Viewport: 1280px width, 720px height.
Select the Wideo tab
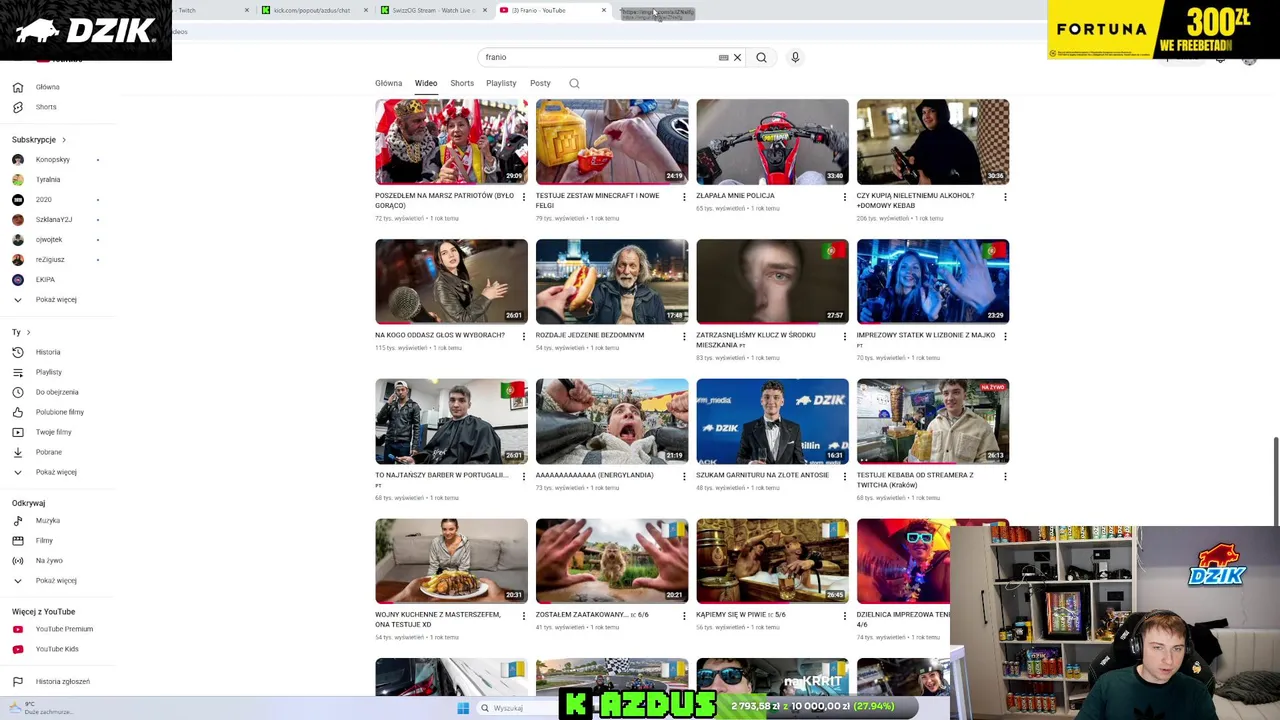[x=426, y=83]
